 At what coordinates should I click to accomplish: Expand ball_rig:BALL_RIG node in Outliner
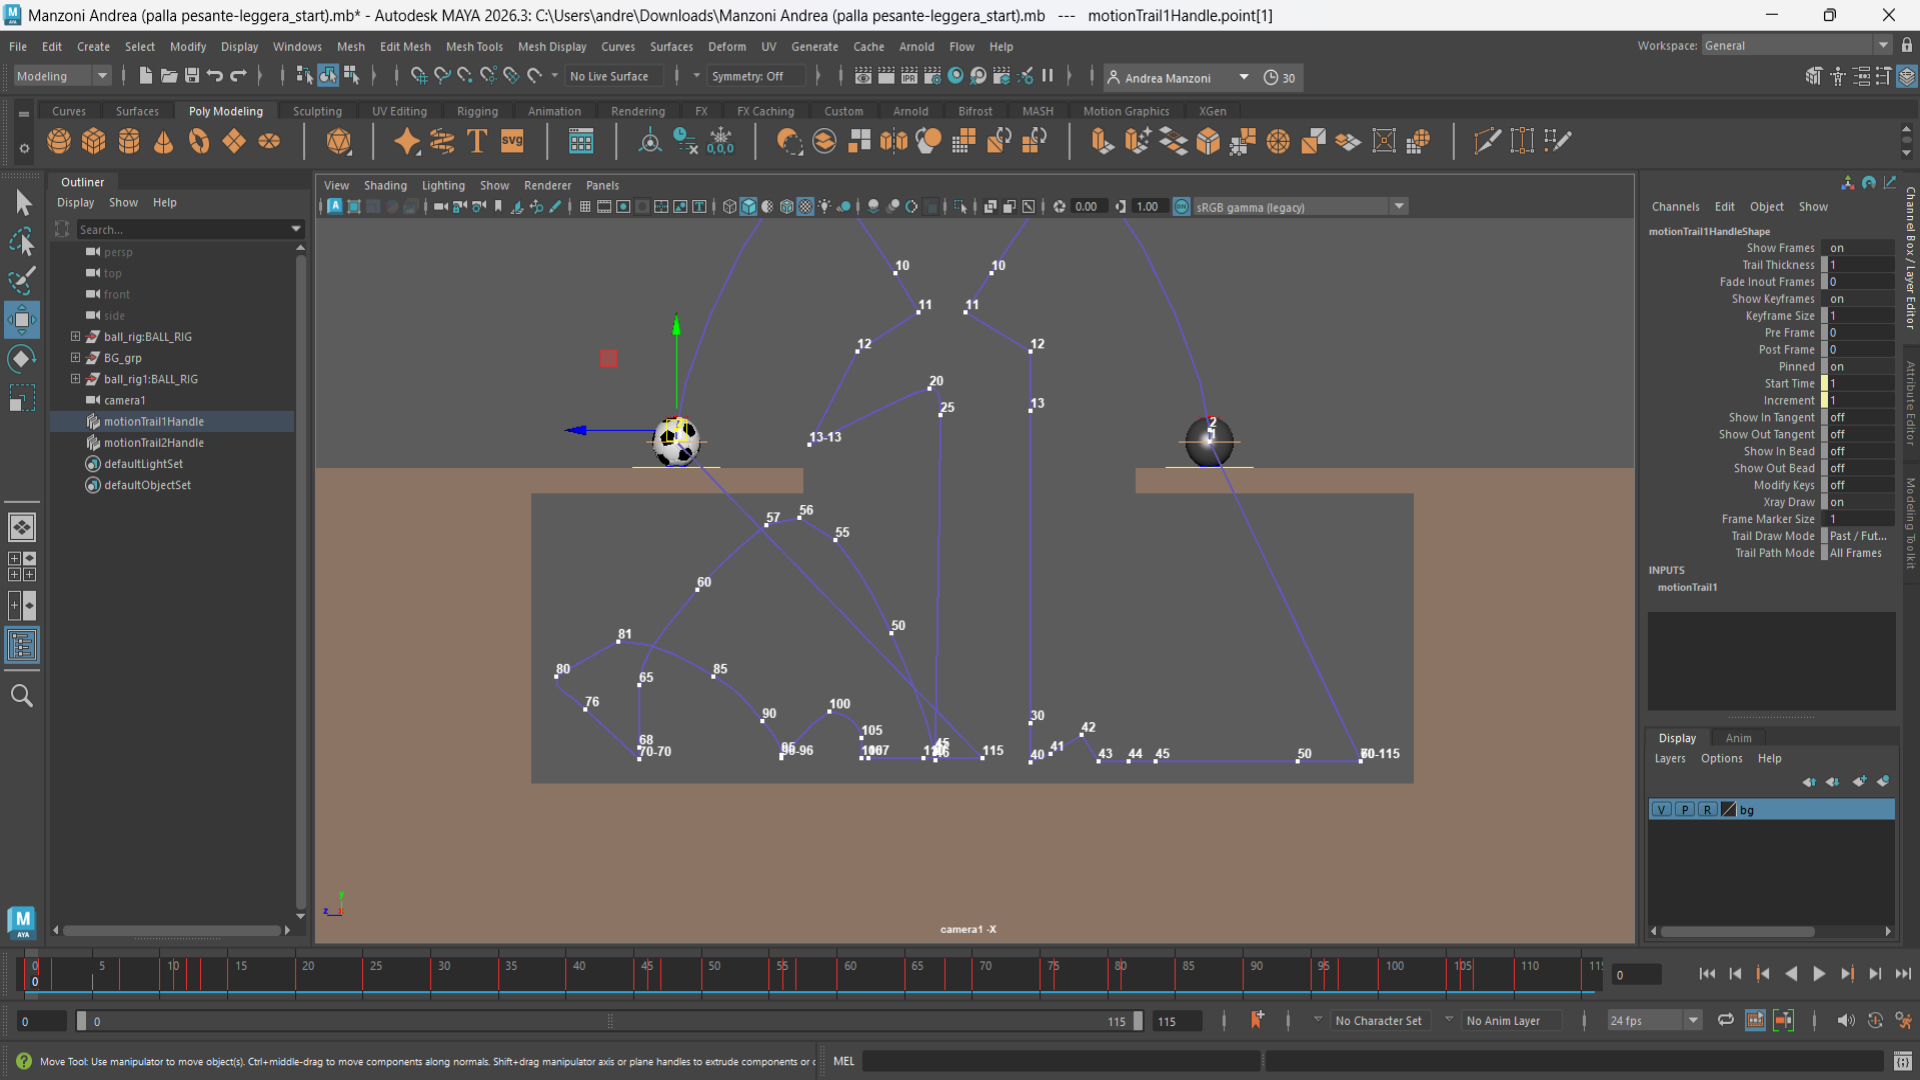pos(75,337)
